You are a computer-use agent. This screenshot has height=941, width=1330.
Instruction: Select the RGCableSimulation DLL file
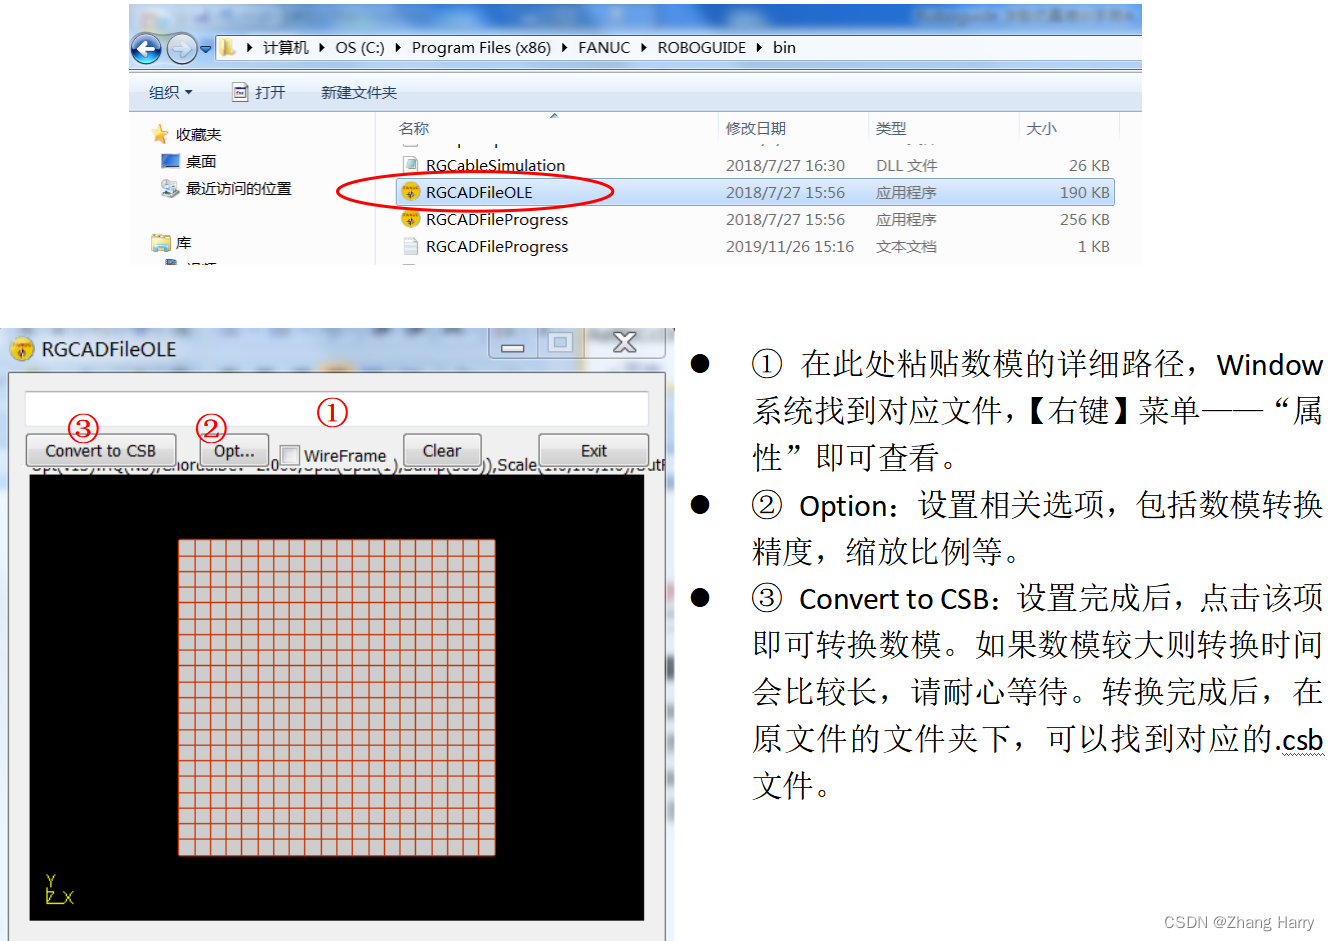tap(755, 165)
